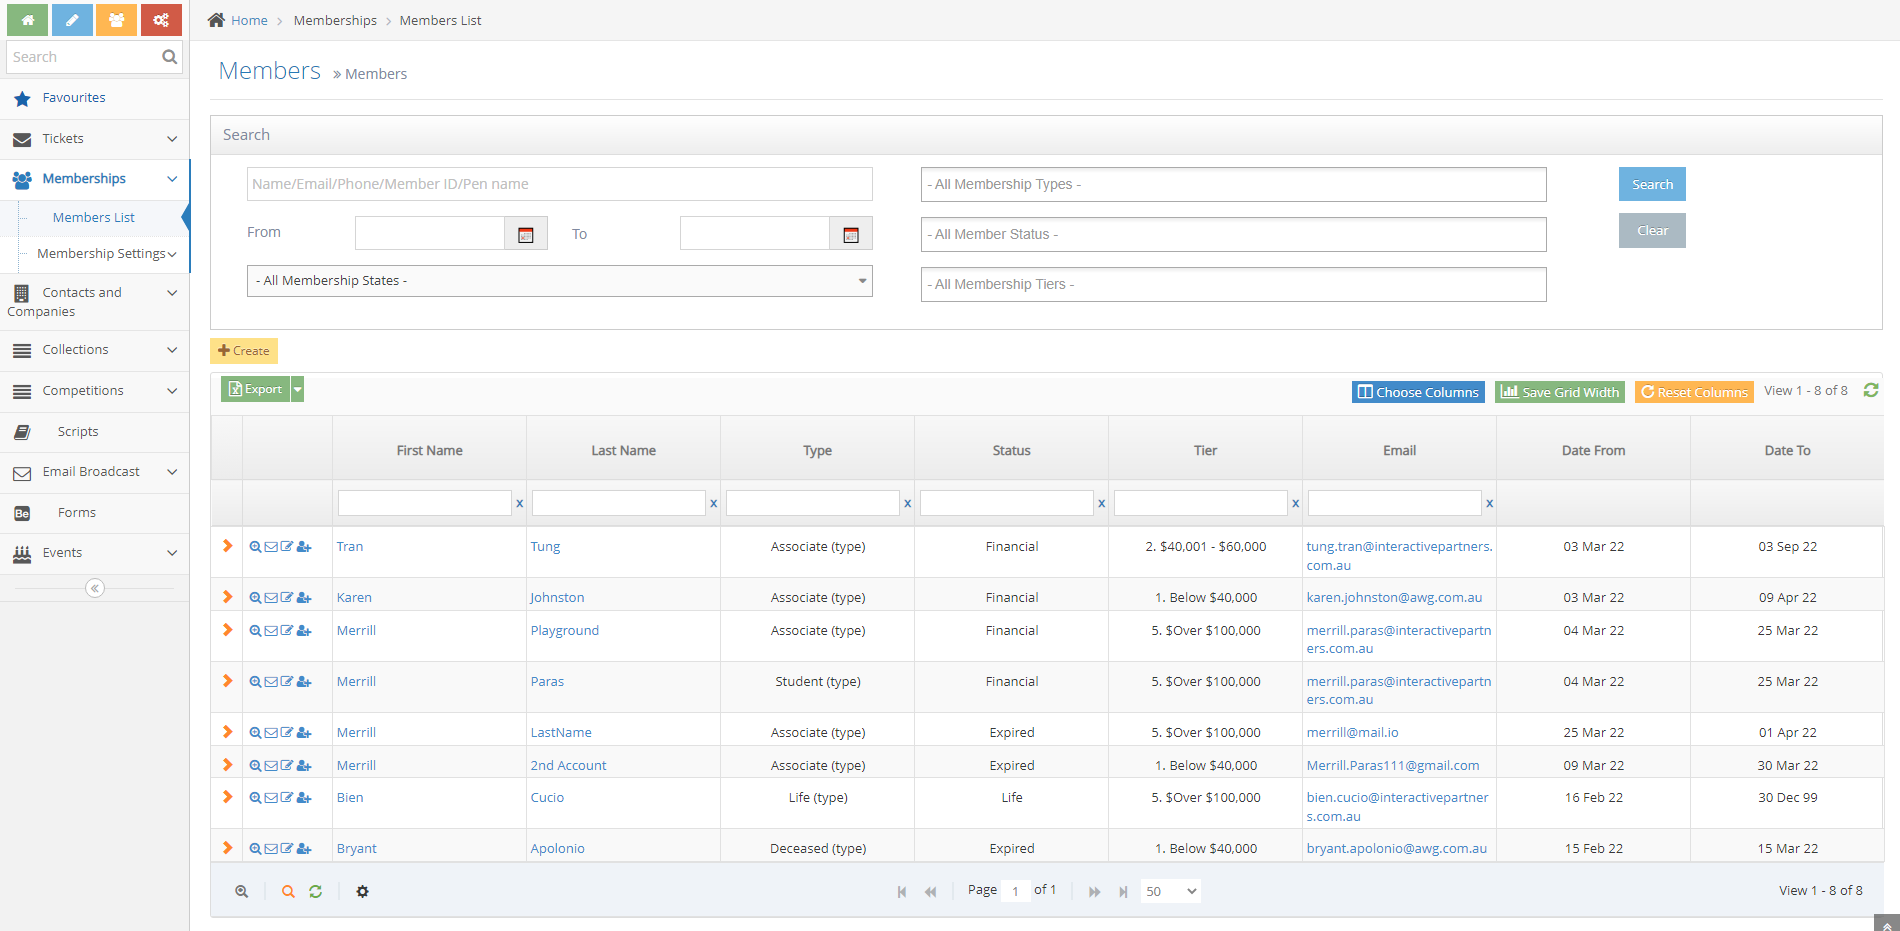Open Email Broadcast in the sidebar

[x=91, y=472]
